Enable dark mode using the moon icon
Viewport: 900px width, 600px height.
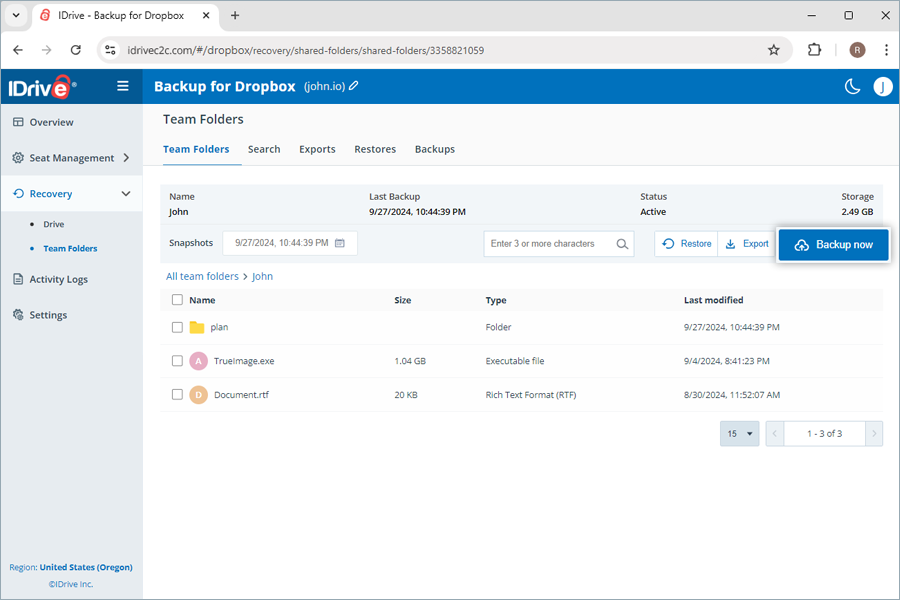click(x=852, y=87)
